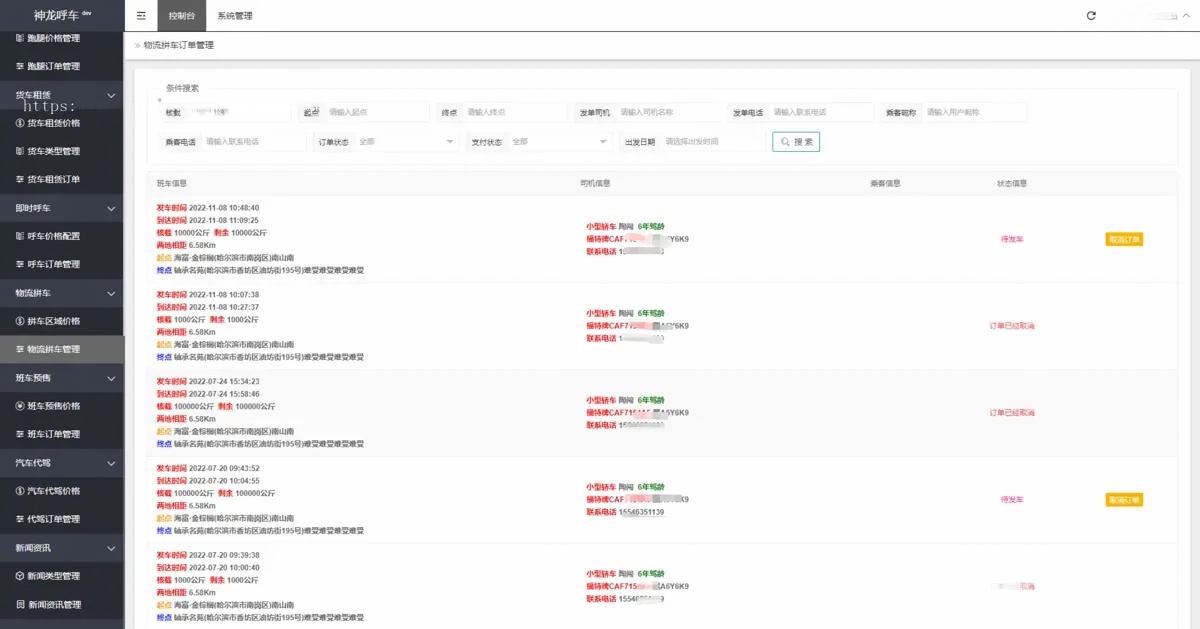Open 货车租赁价格 from the sidebar
This screenshot has width=1200, height=629.
(x=53, y=123)
